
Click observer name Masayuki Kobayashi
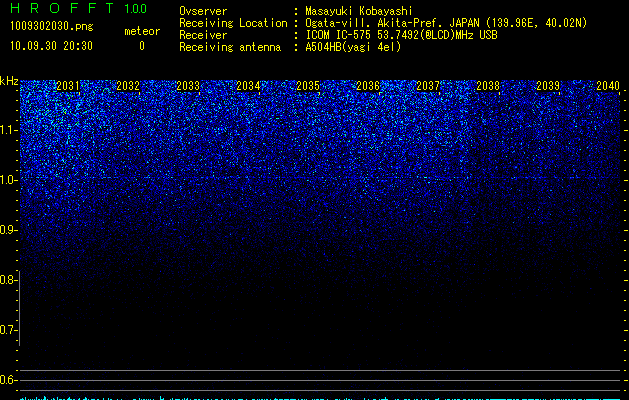[x=359, y=11]
